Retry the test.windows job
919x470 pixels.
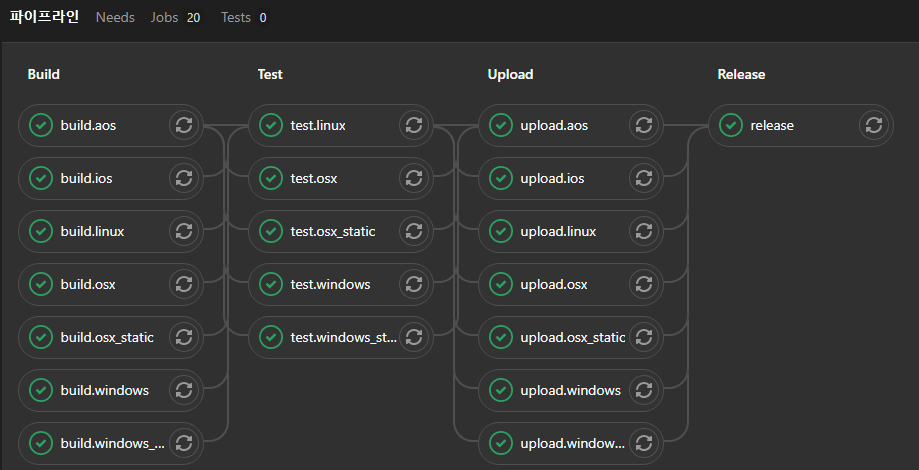414,284
